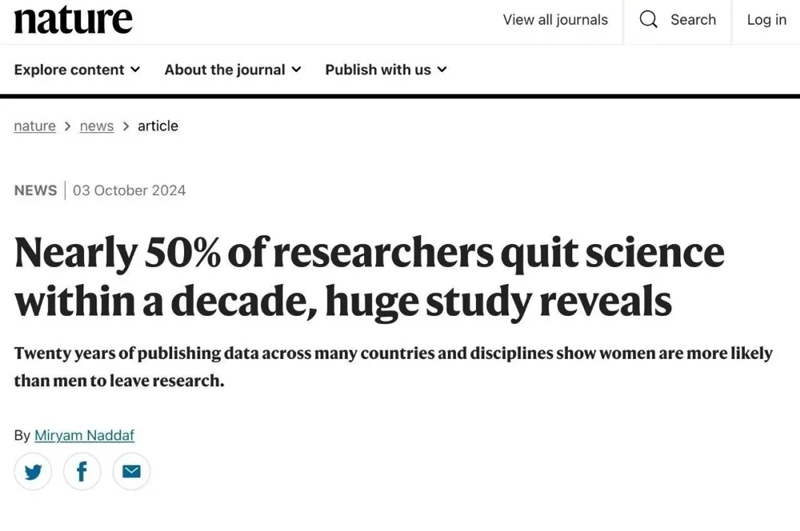
Task: Share article via Twitter bird icon
Action: click(33, 471)
